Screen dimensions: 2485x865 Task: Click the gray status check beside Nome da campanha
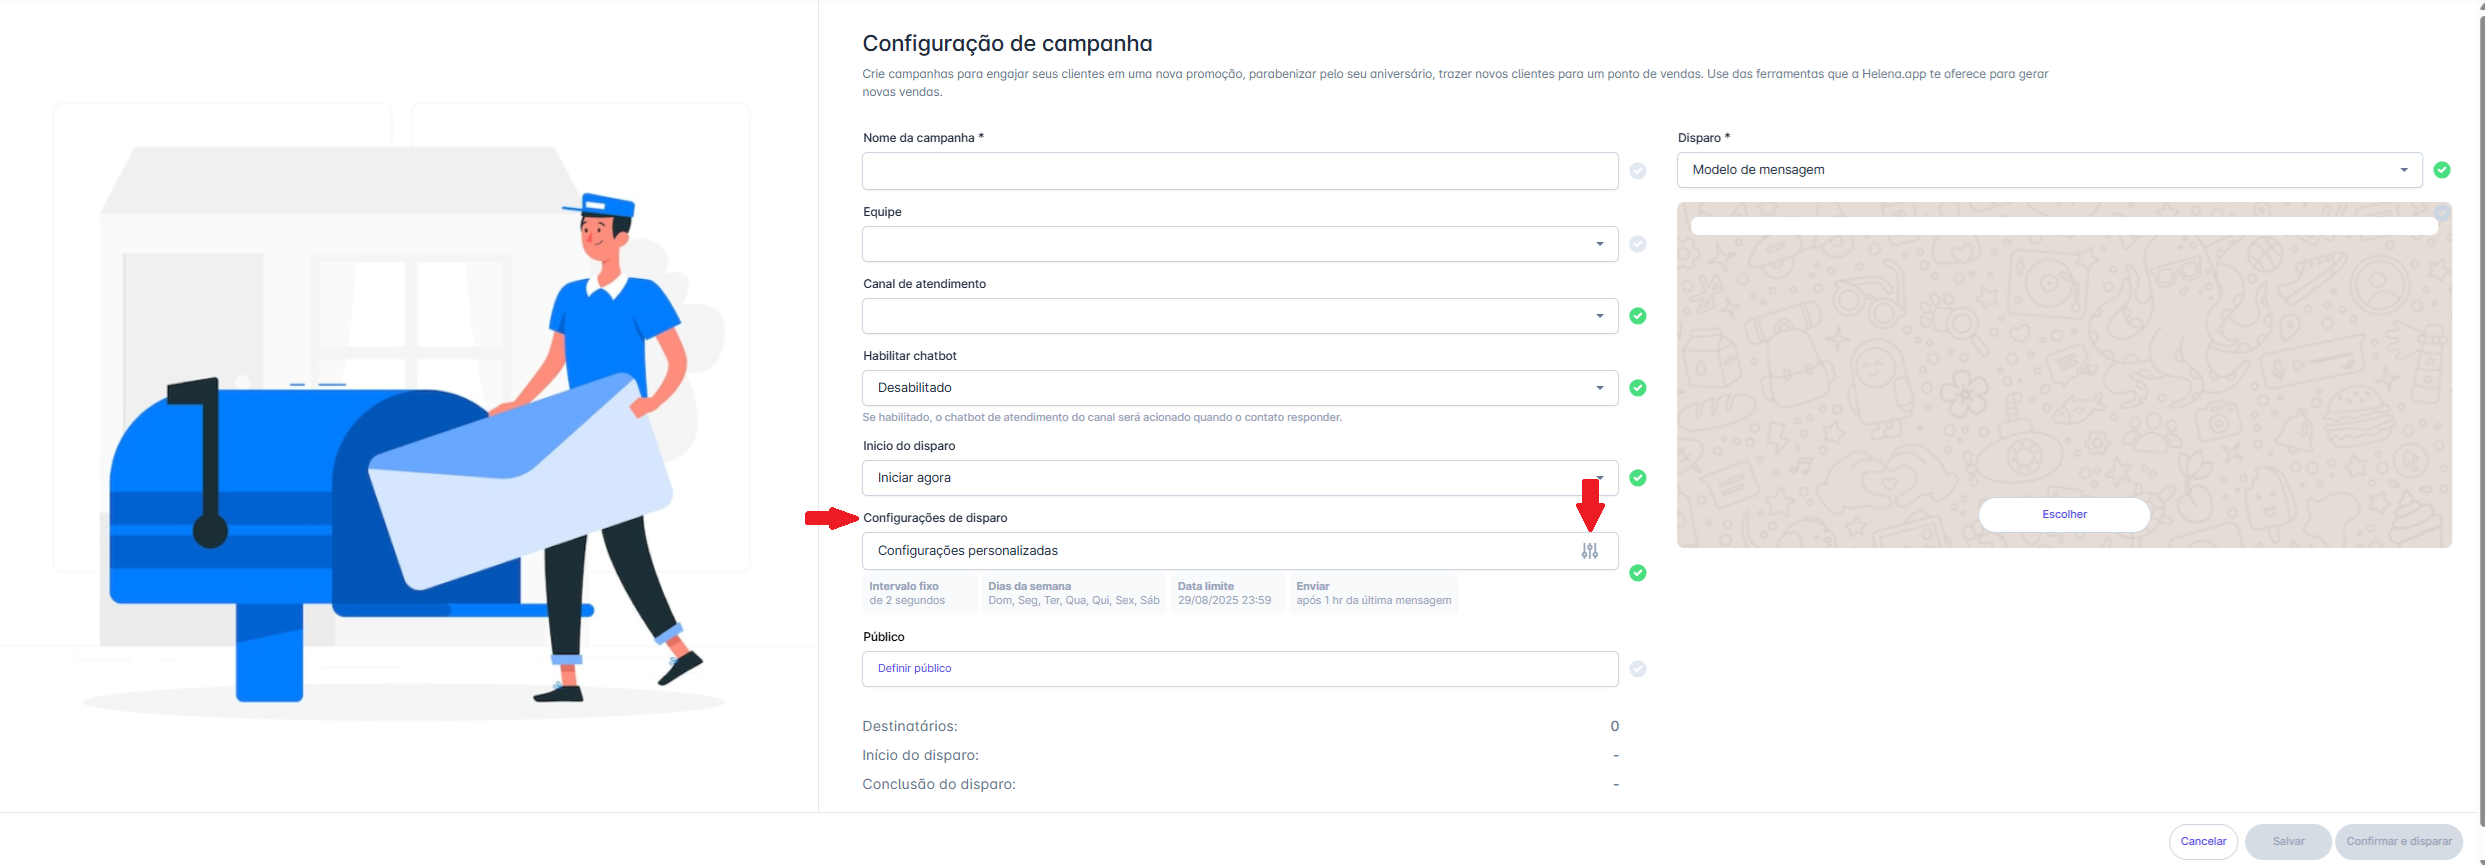pyautogui.click(x=1637, y=171)
